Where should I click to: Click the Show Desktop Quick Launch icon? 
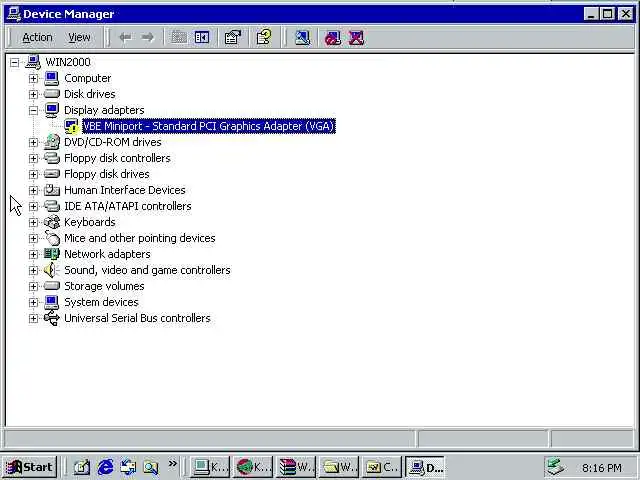click(82, 467)
